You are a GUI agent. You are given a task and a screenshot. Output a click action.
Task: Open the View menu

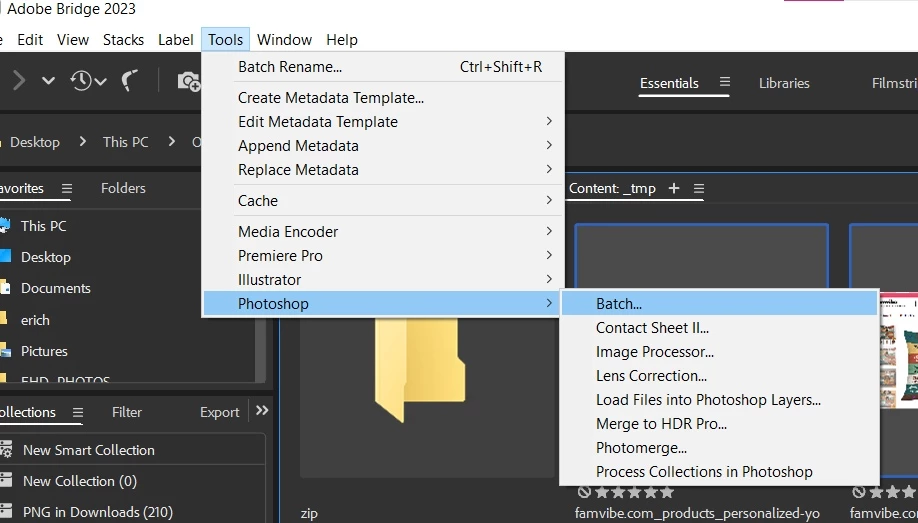click(x=73, y=40)
